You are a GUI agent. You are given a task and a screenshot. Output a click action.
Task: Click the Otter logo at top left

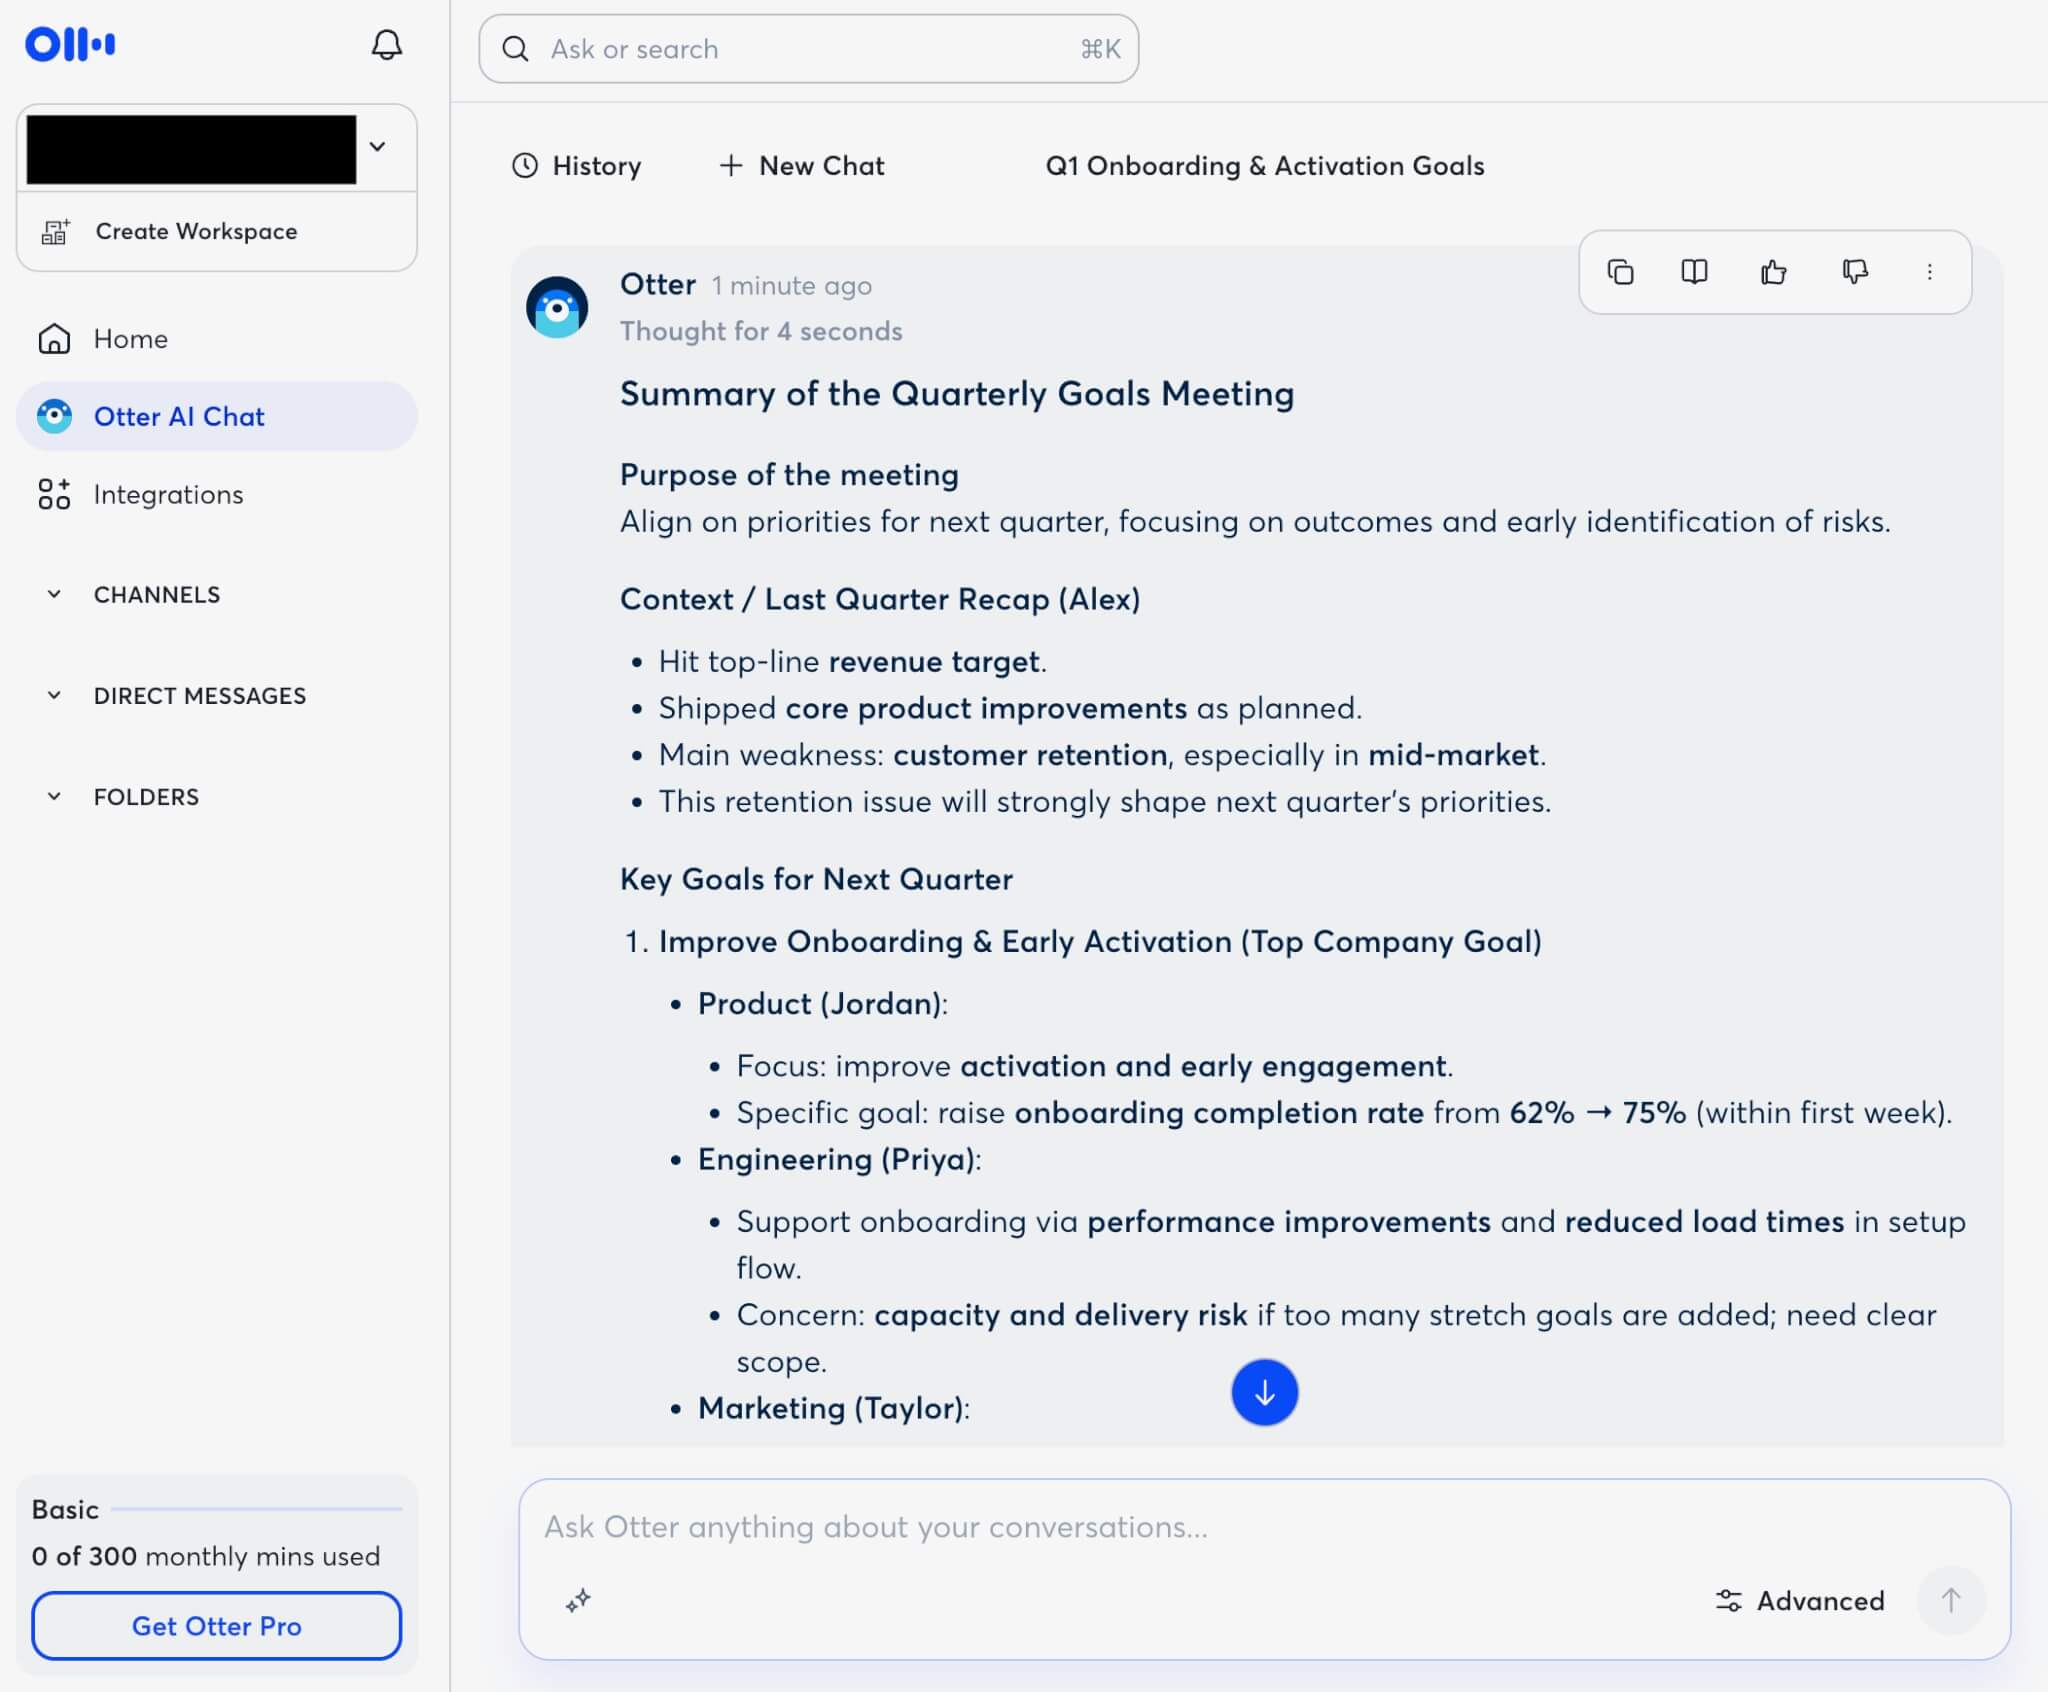(x=70, y=45)
